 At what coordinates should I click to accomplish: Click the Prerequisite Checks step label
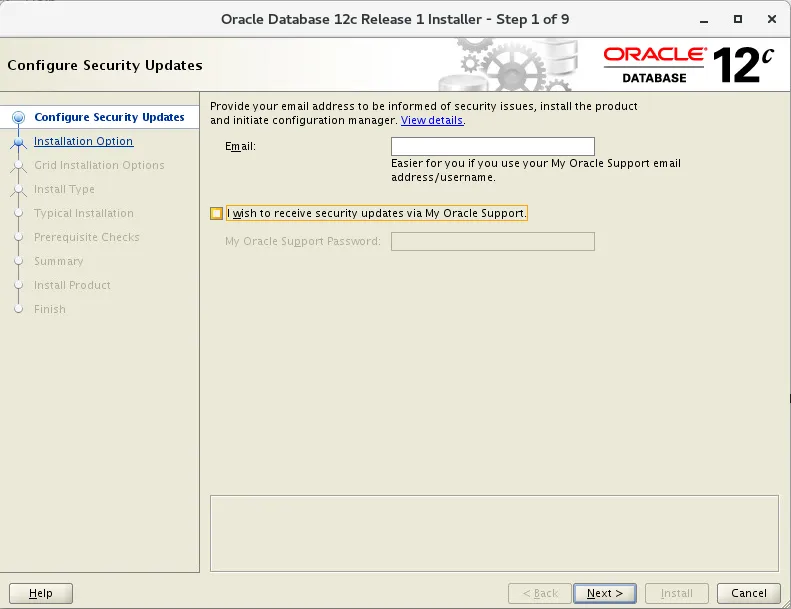tap(87, 237)
